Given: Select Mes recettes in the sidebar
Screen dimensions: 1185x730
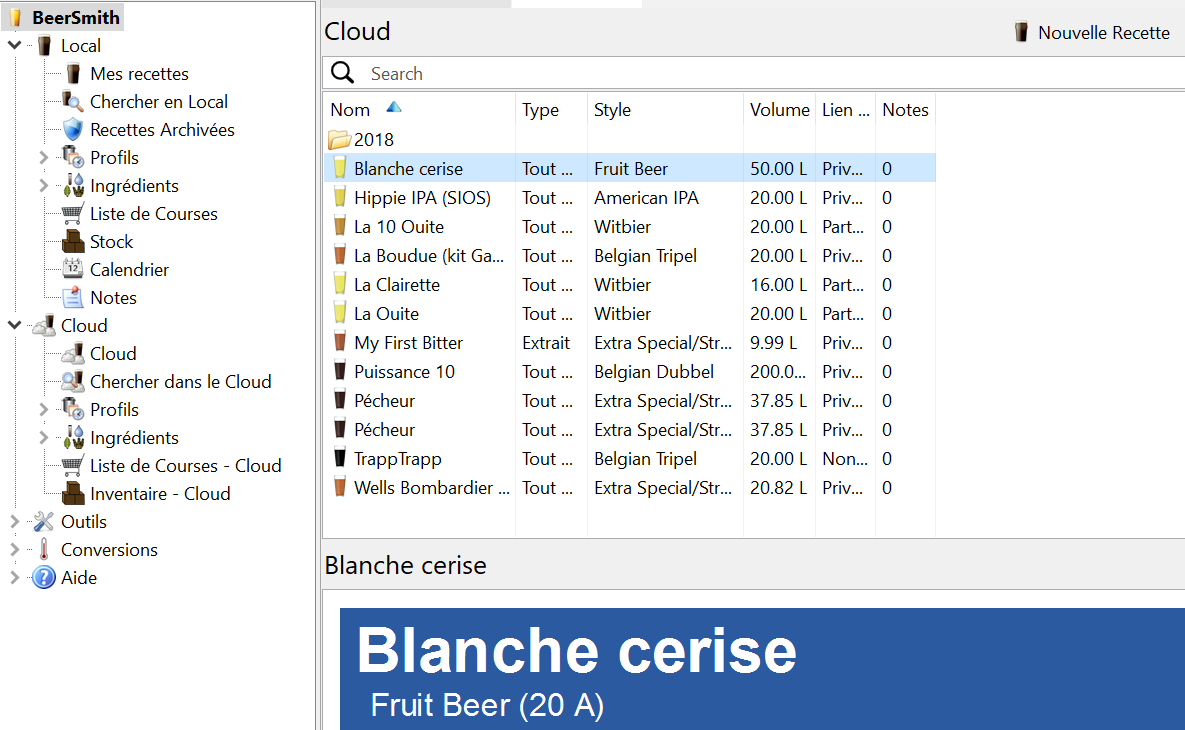Looking at the screenshot, I should (x=139, y=74).
